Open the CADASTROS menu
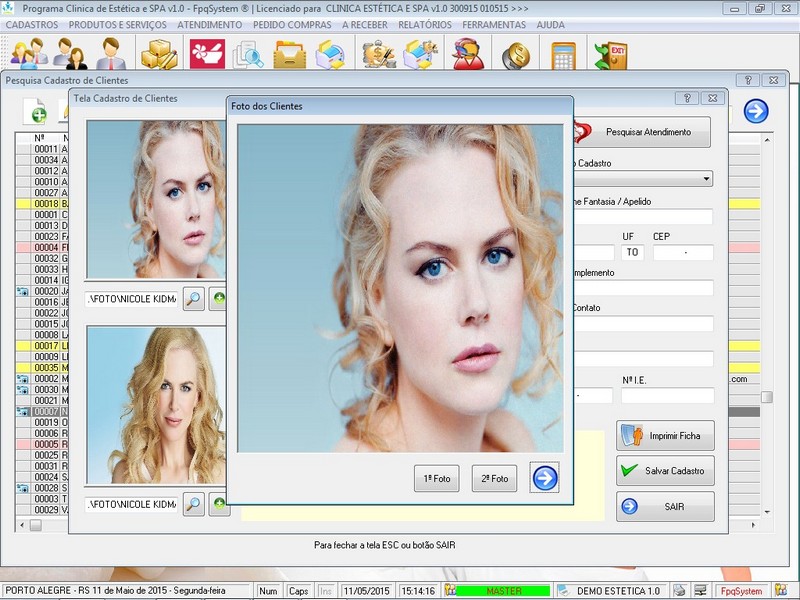The image size is (800, 600). [x=32, y=24]
